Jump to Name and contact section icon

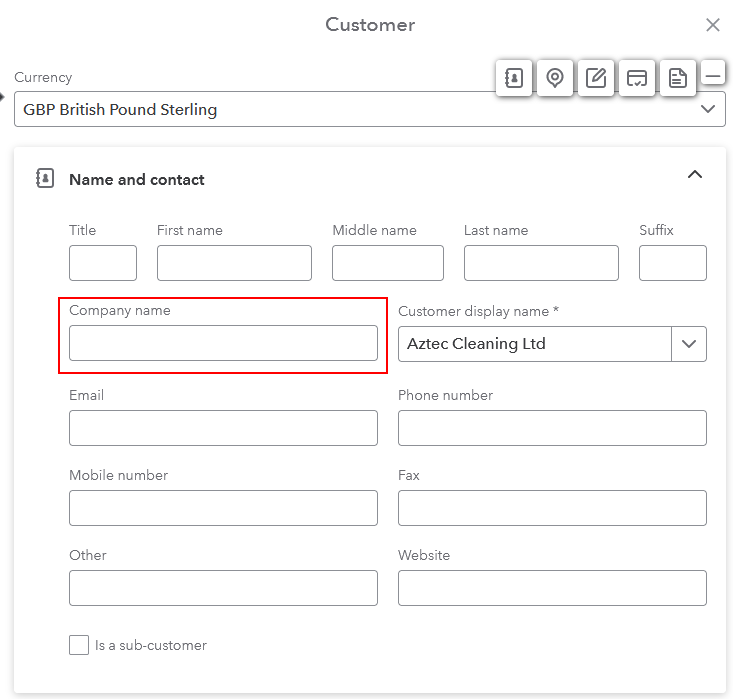(514, 78)
